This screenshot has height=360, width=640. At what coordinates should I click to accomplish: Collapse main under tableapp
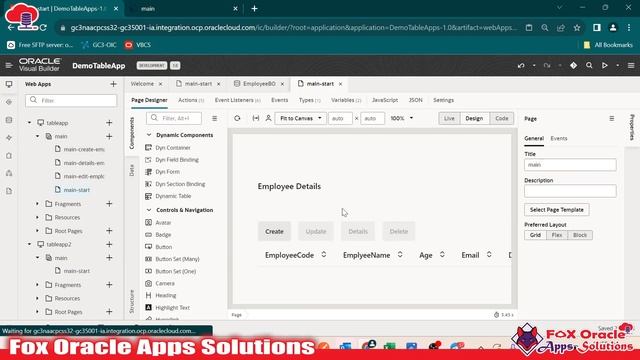[x=38, y=136]
